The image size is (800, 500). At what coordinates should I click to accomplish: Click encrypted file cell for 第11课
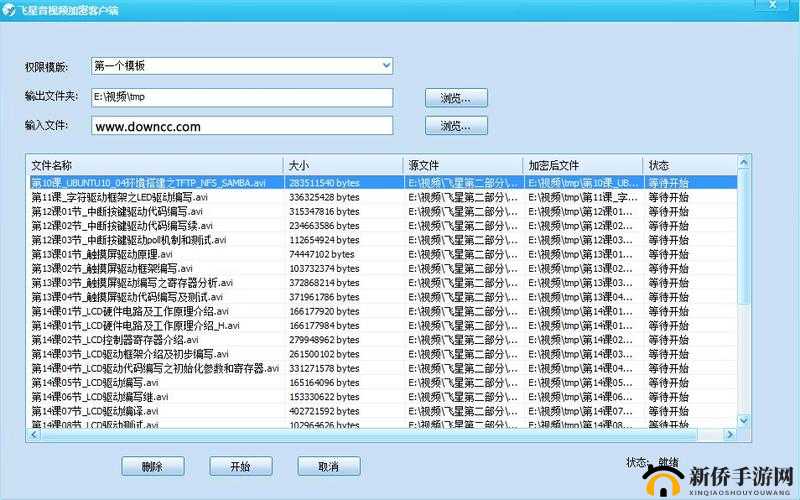(583, 197)
